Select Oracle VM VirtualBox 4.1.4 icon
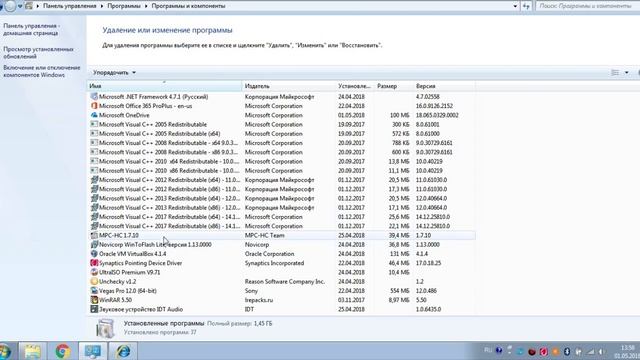The image size is (640, 360). [x=94, y=253]
